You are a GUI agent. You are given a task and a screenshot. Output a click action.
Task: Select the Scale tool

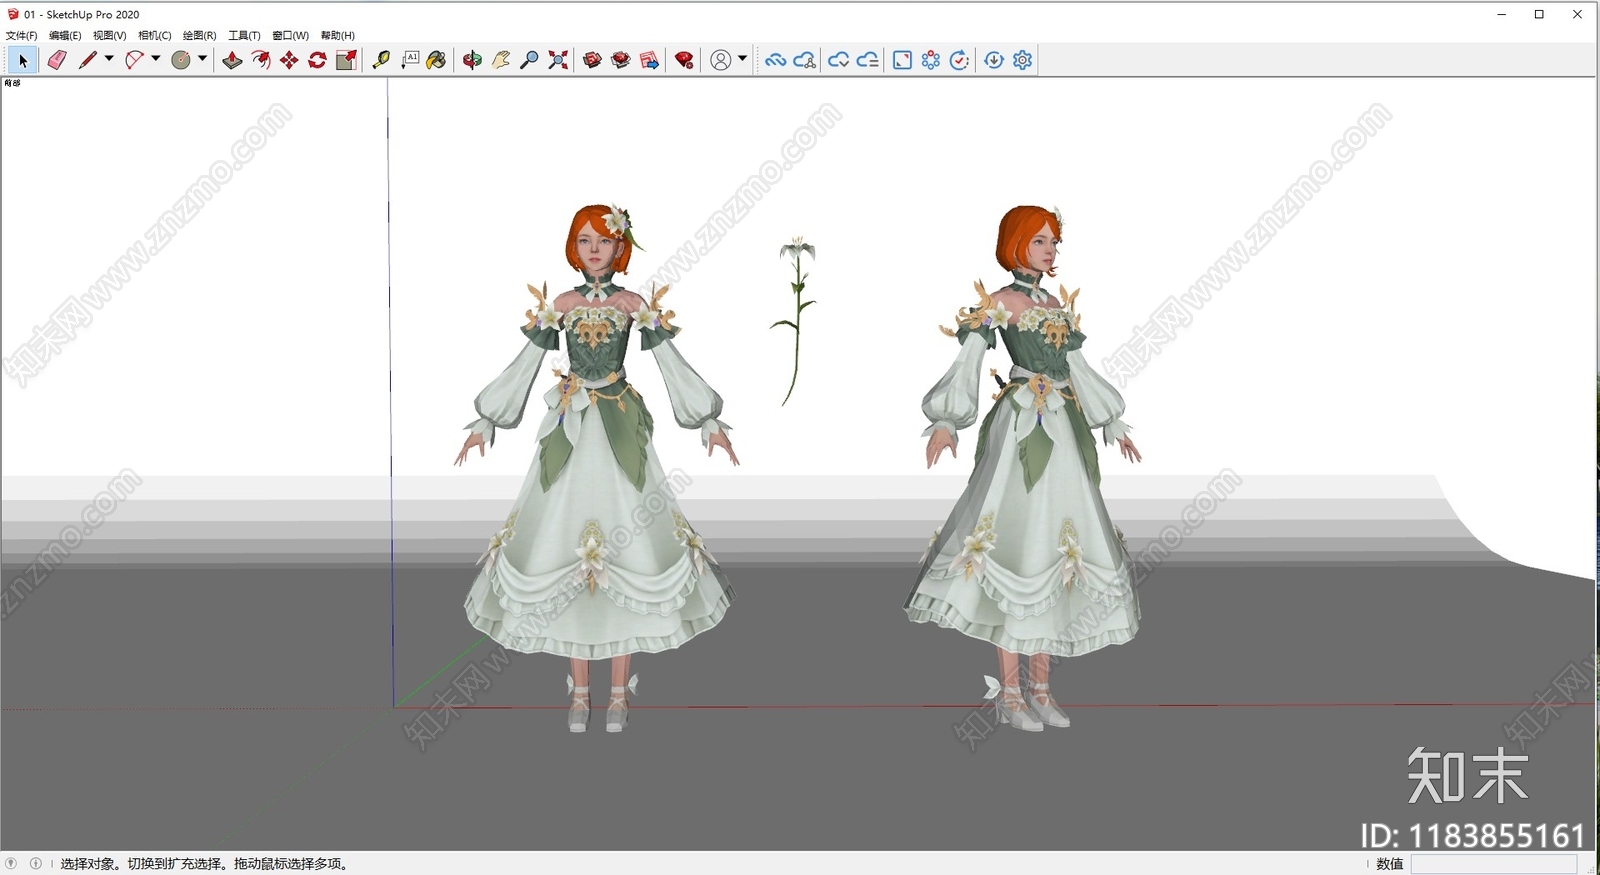pyautogui.click(x=346, y=60)
